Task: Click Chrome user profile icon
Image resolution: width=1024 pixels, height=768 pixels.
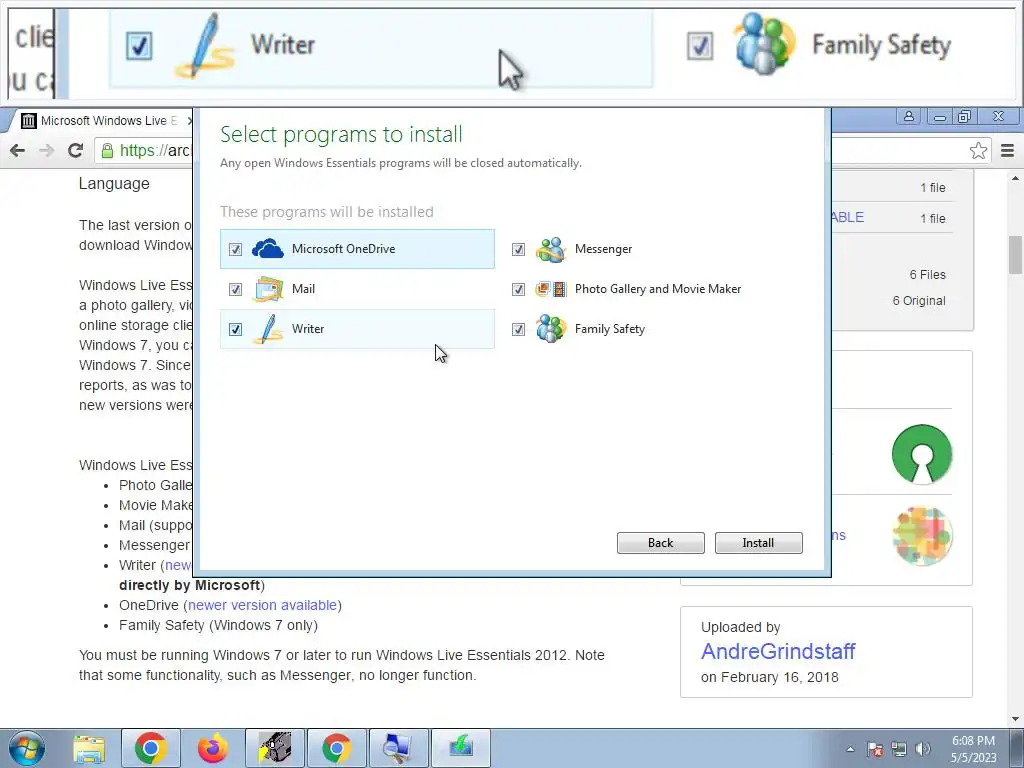Action: (908, 117)
